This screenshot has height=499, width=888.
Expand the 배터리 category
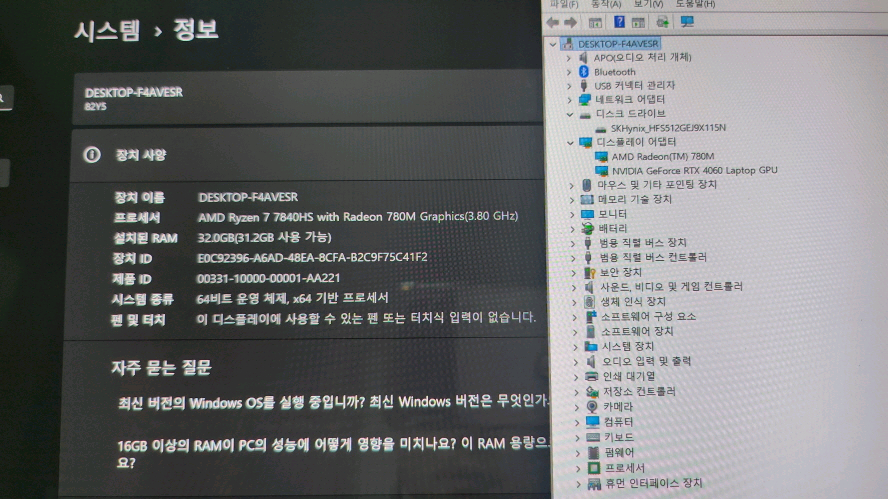point(572,229)
